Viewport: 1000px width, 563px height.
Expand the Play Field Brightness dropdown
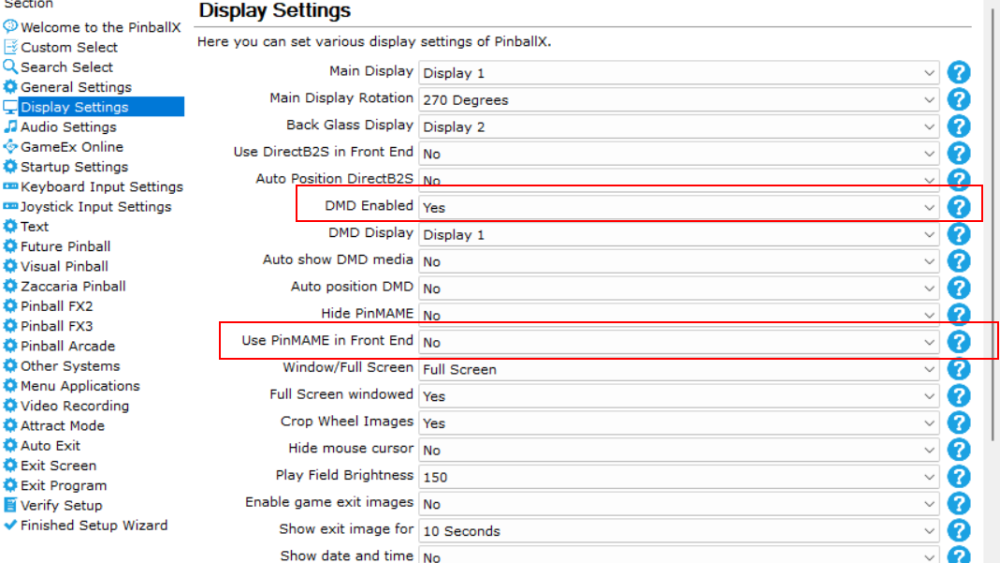pos(679,476)
